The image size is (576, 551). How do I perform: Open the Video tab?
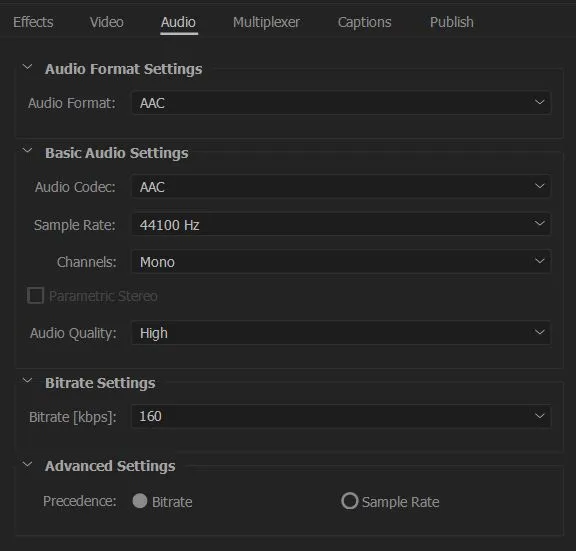107,22
